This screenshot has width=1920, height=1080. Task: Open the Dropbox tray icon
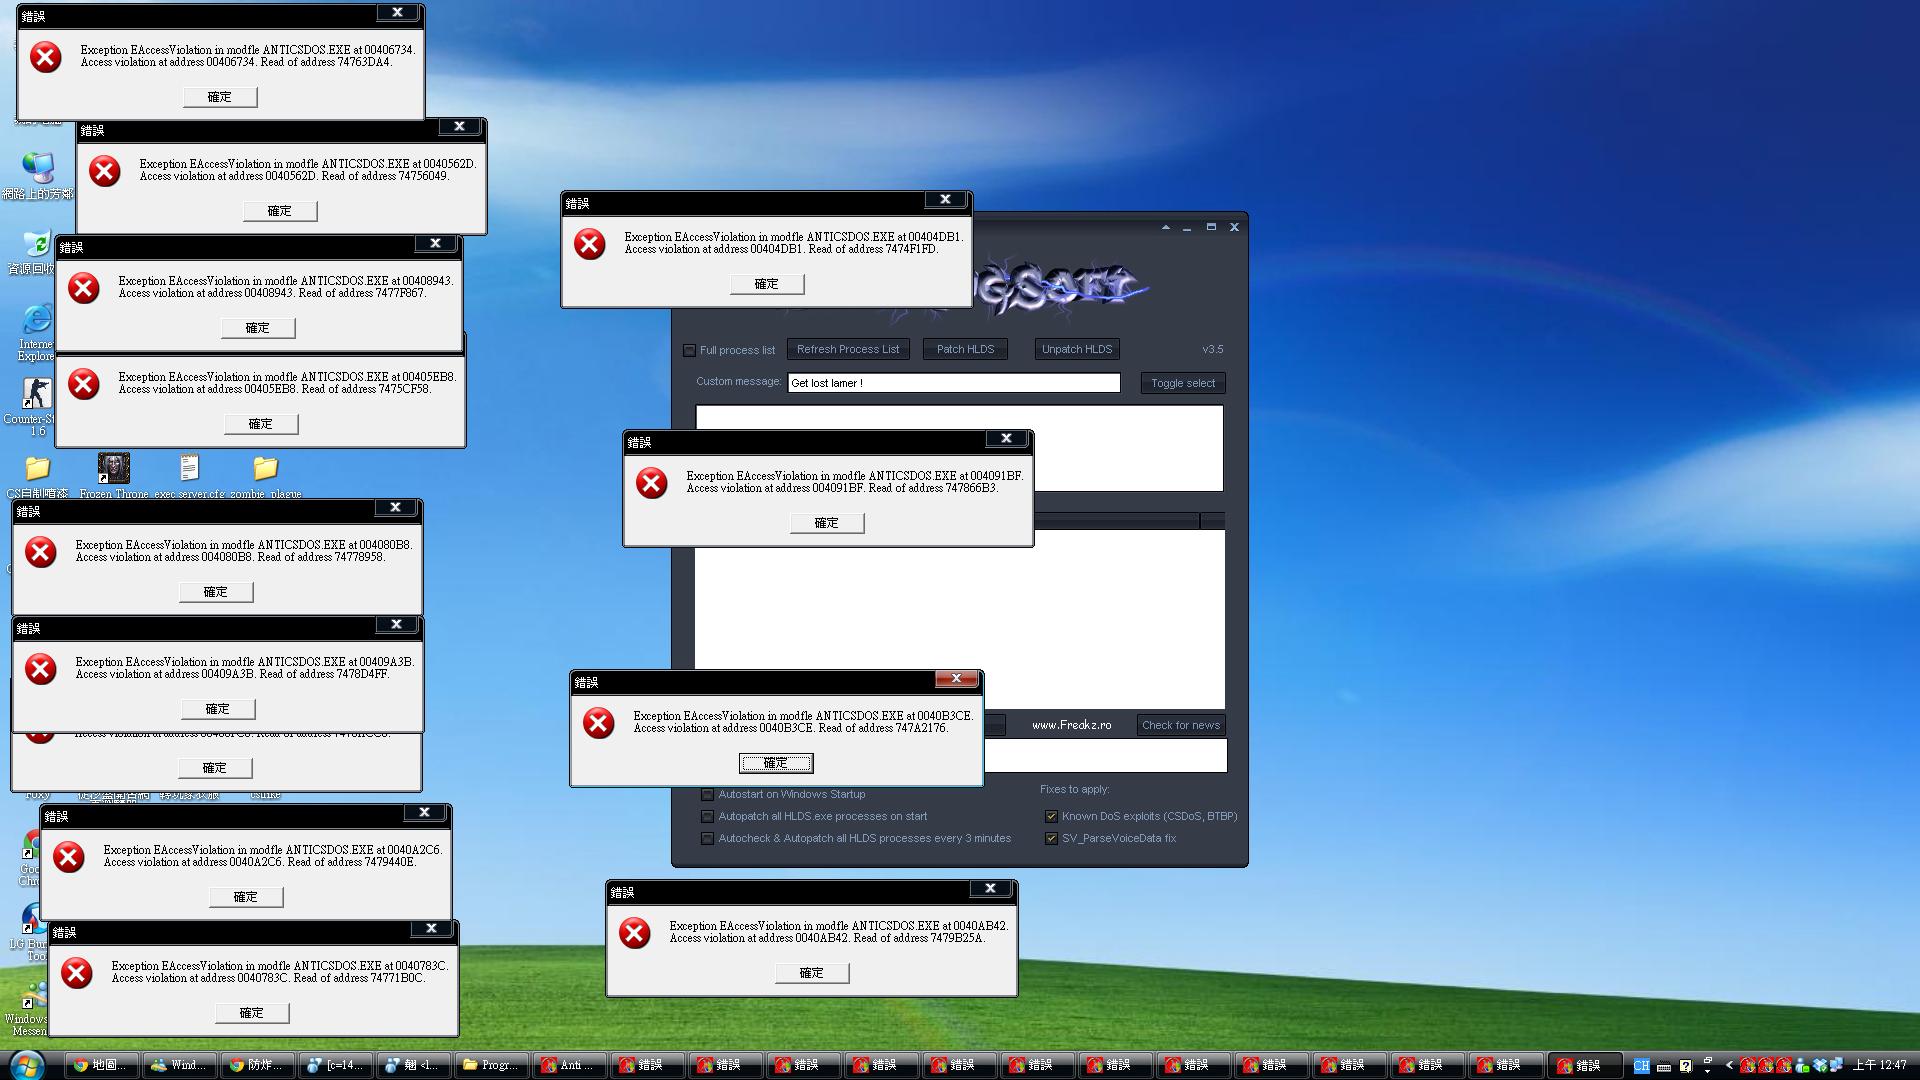1820,1066
